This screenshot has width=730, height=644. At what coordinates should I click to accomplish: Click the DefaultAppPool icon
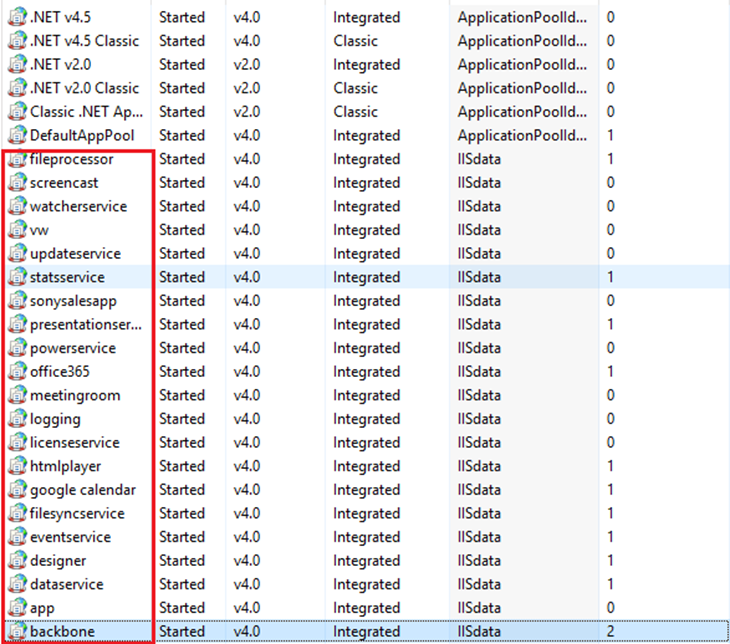click(17, 136)
